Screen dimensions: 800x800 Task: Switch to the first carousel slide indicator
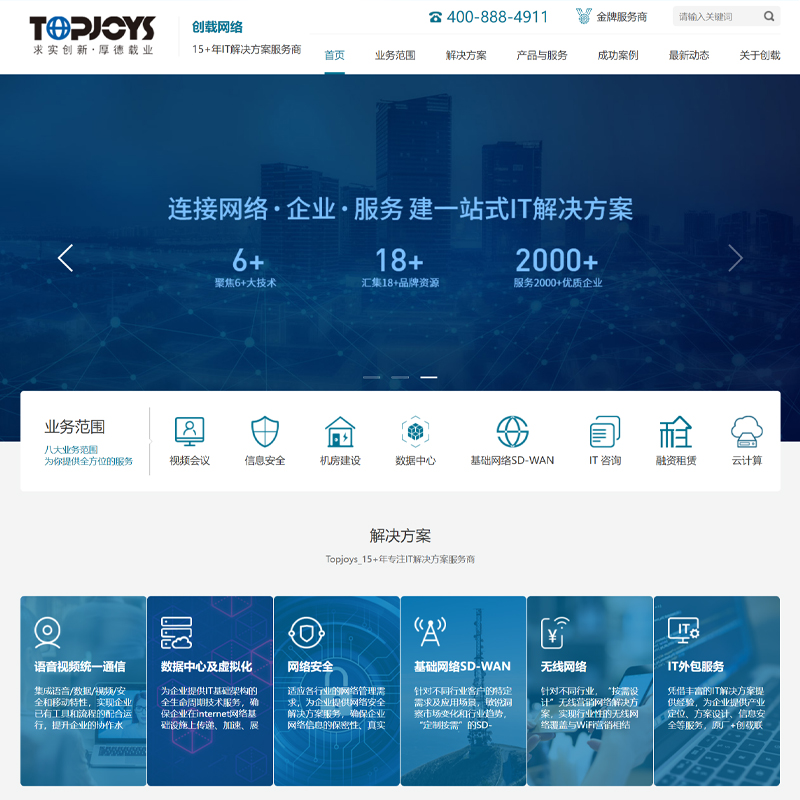pos(372,377)
